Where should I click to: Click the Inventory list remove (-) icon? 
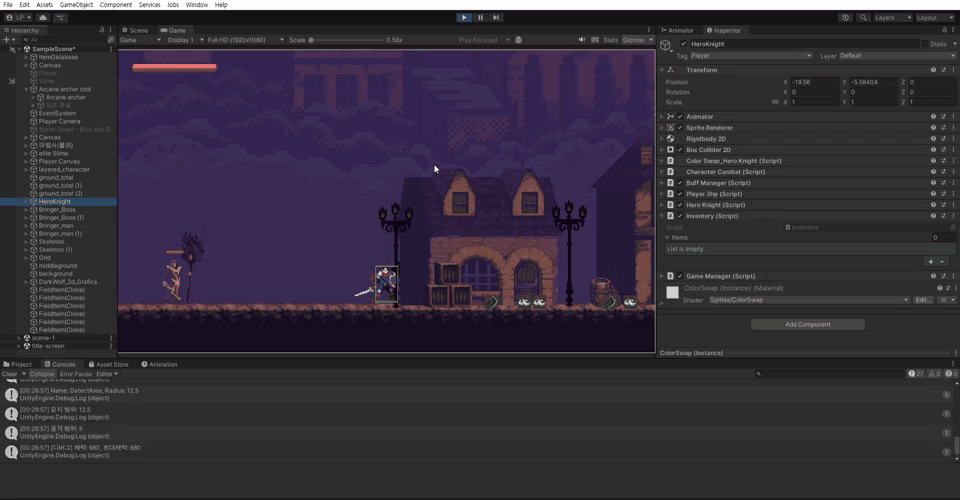[942, 262]
